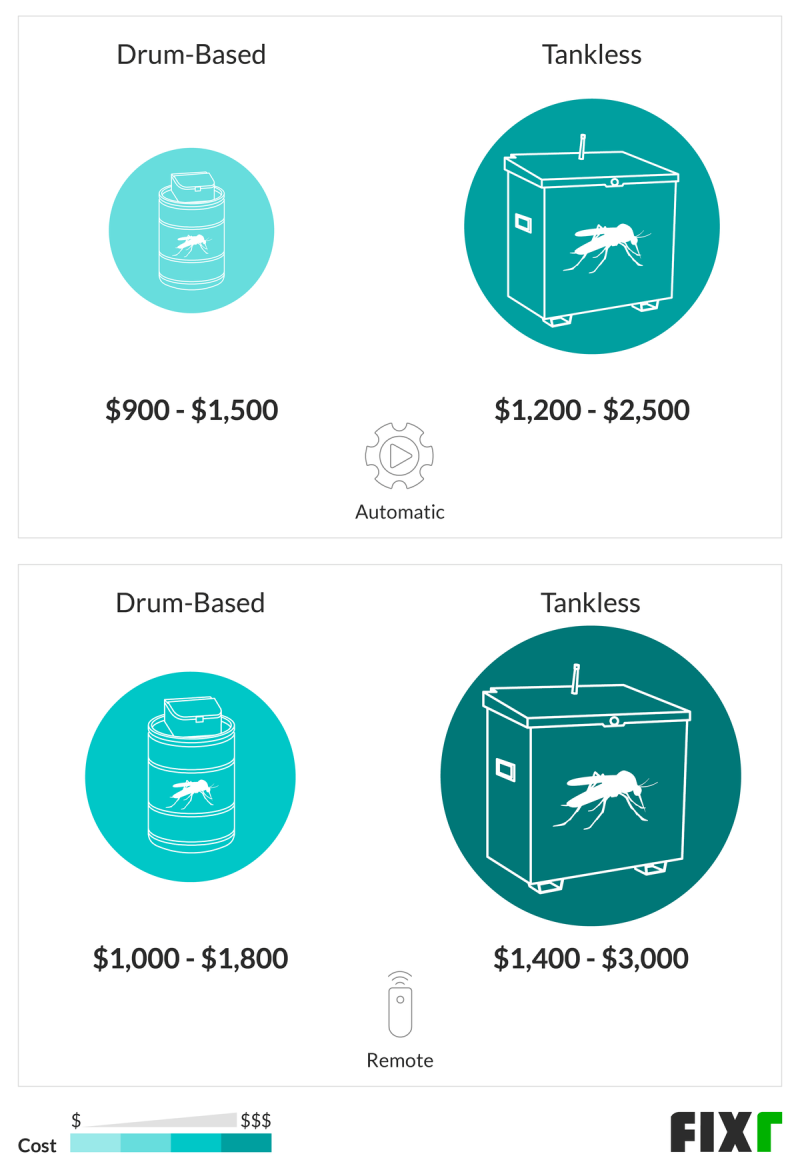Select Tankless heading in the Remote panel
The width and height of the screenshot is (800, 1172).
click(x=590, y=603)
